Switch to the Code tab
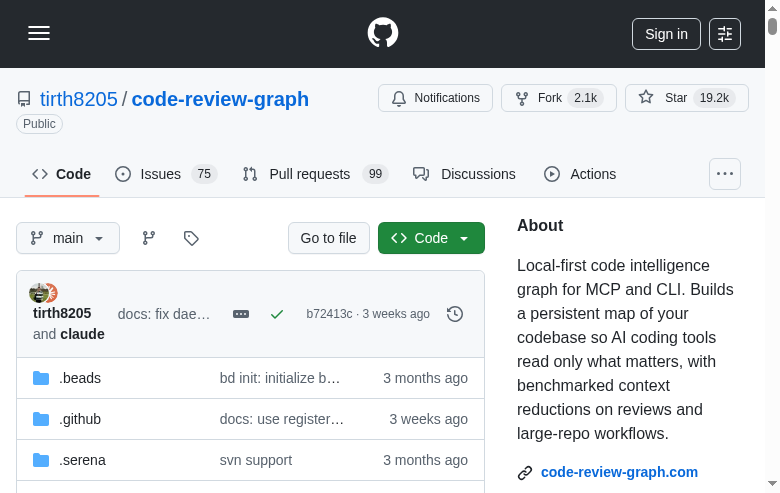This screenshot has width=780, height=493. tap(62, 174)
